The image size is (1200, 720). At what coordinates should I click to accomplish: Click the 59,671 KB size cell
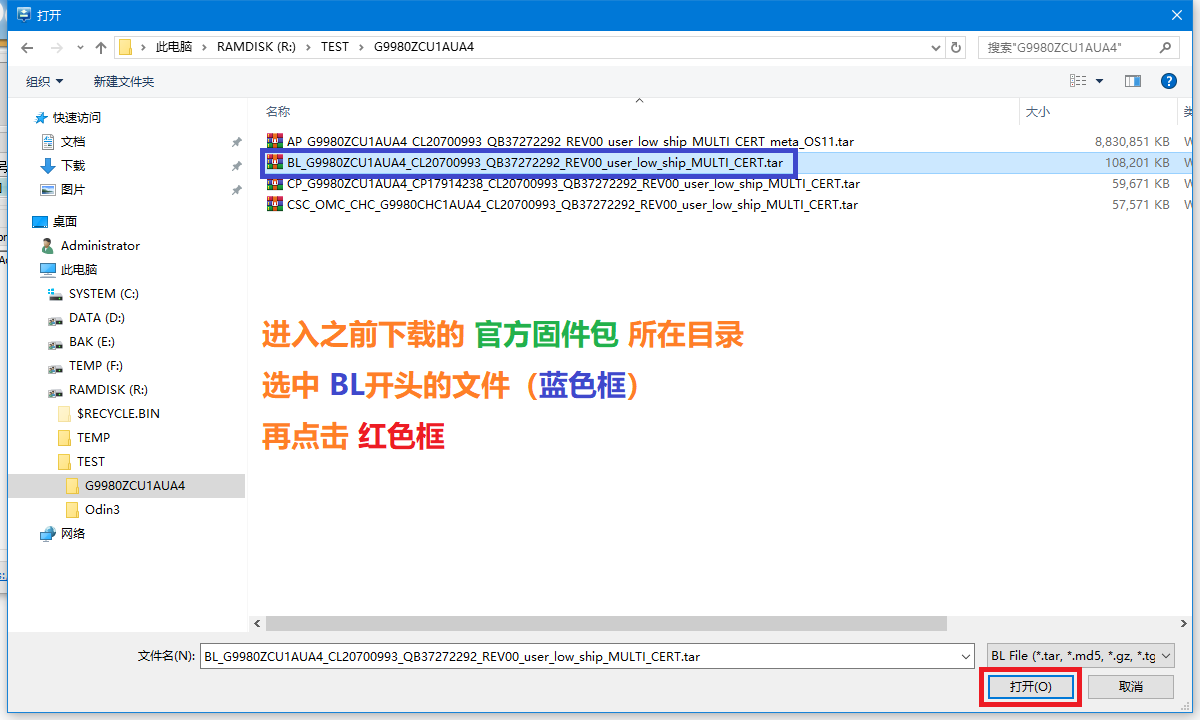1141,183
